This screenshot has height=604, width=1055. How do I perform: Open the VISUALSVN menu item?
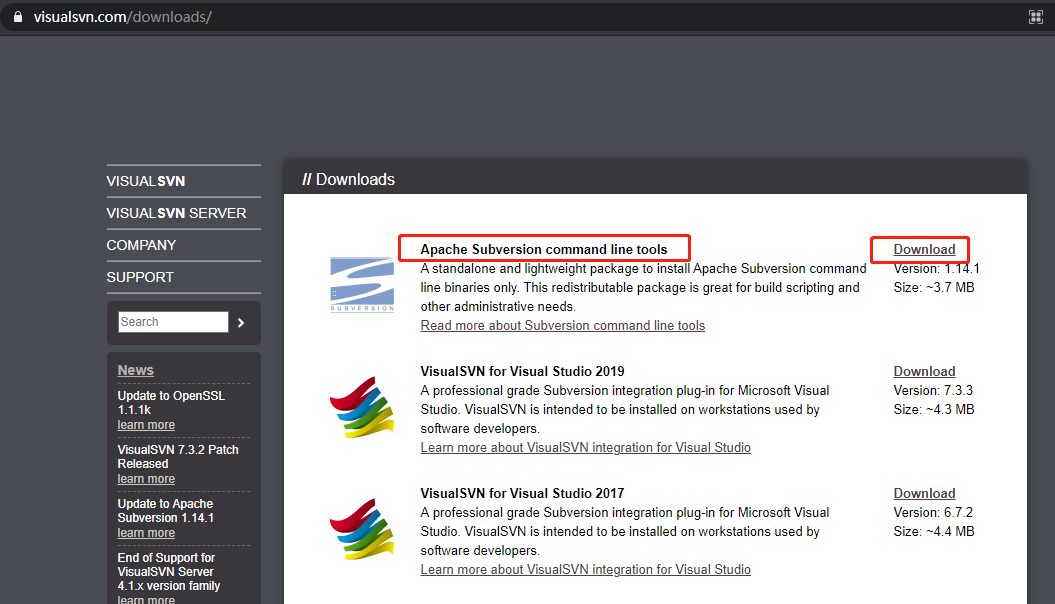(145, 181)
